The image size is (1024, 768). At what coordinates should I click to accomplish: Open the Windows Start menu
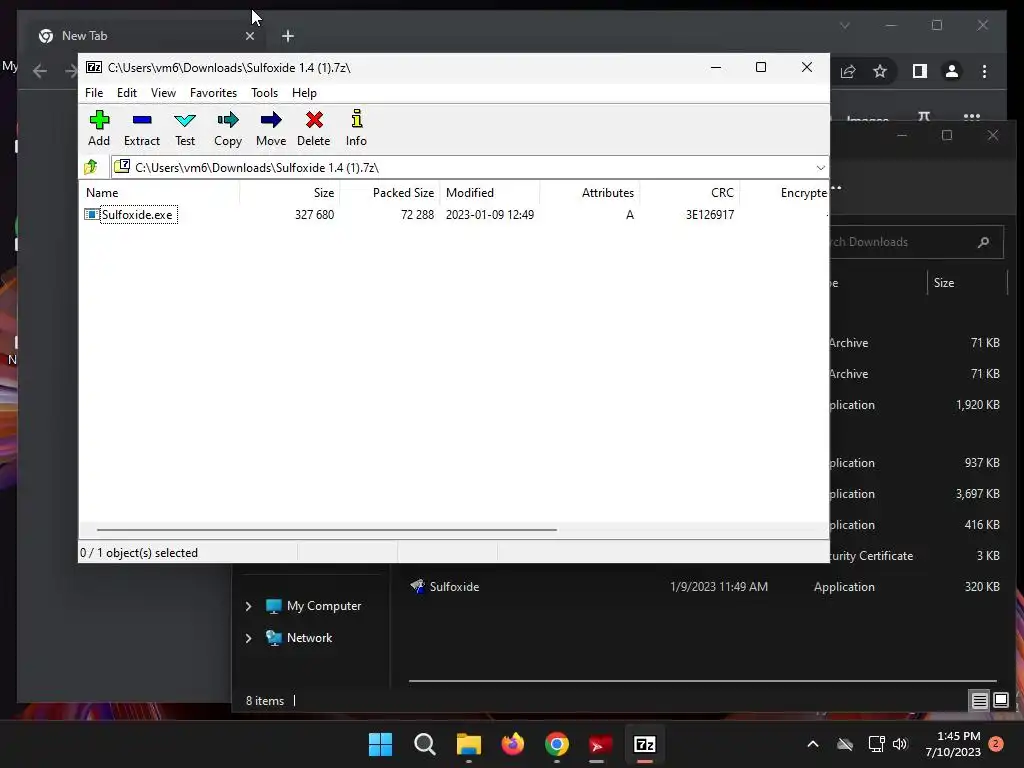381,744
